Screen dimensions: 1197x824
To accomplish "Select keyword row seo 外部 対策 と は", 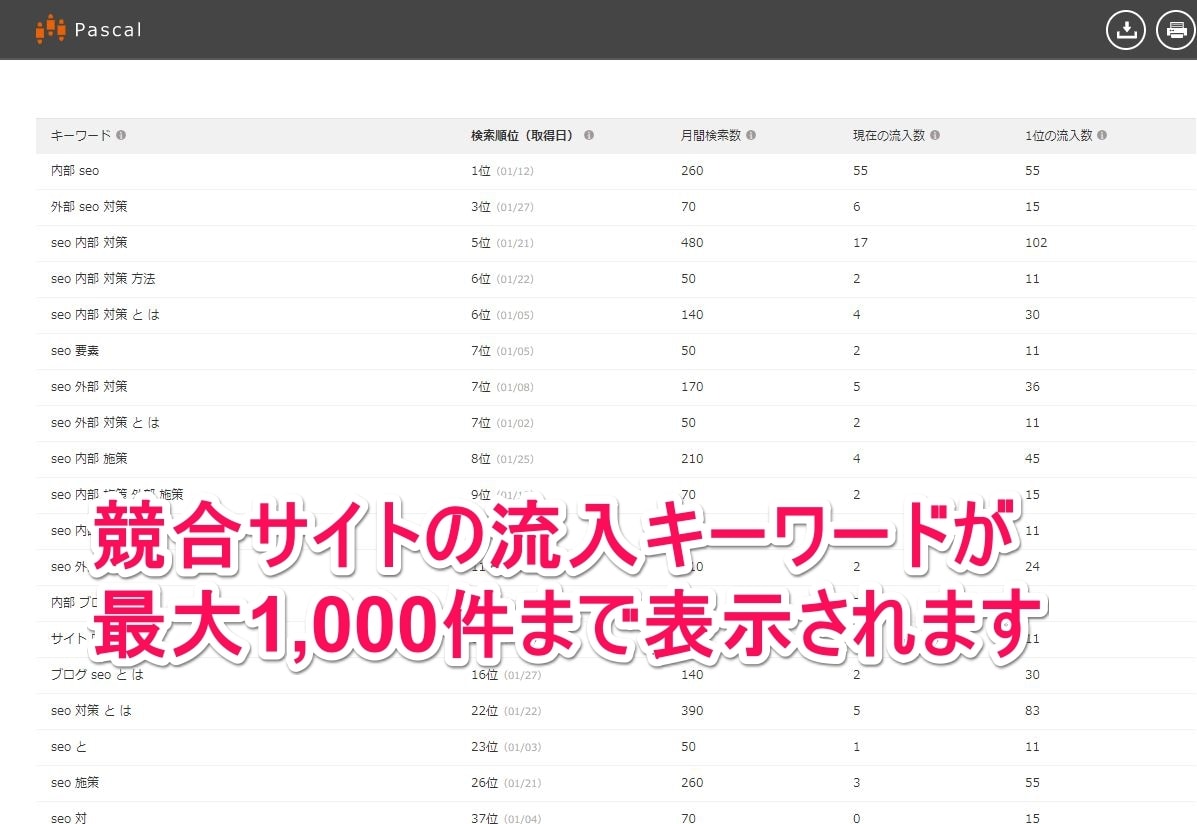I will (616, 423).
